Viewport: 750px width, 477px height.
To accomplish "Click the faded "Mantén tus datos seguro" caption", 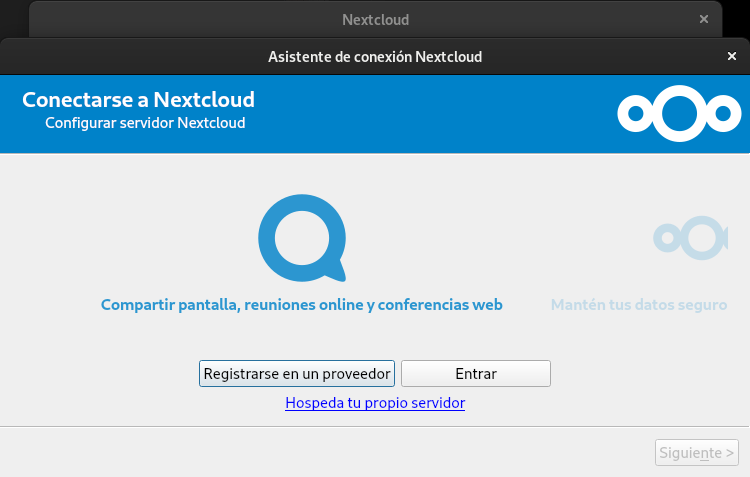I will click(639, 305).
